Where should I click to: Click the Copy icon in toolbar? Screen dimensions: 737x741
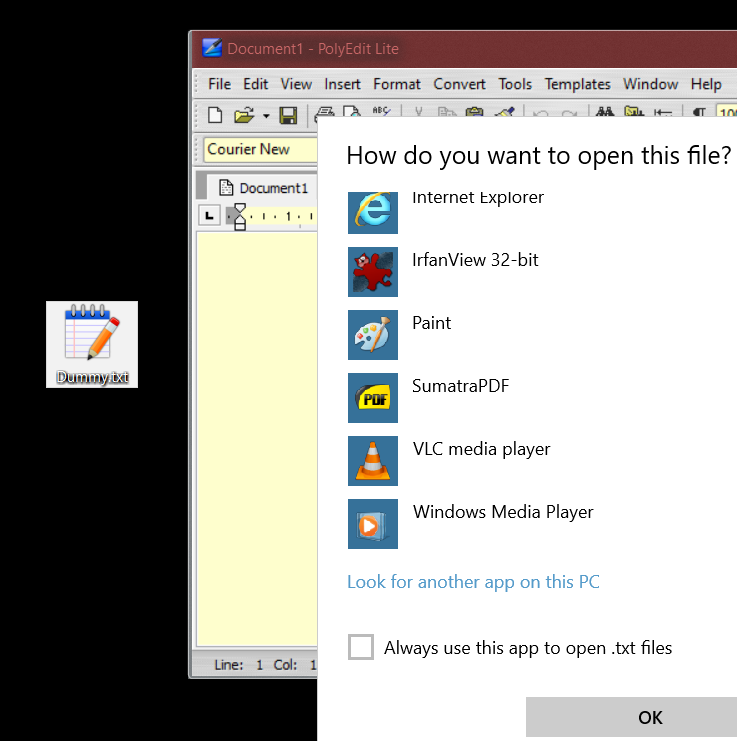pyautogui.click(x=446, y=112)
